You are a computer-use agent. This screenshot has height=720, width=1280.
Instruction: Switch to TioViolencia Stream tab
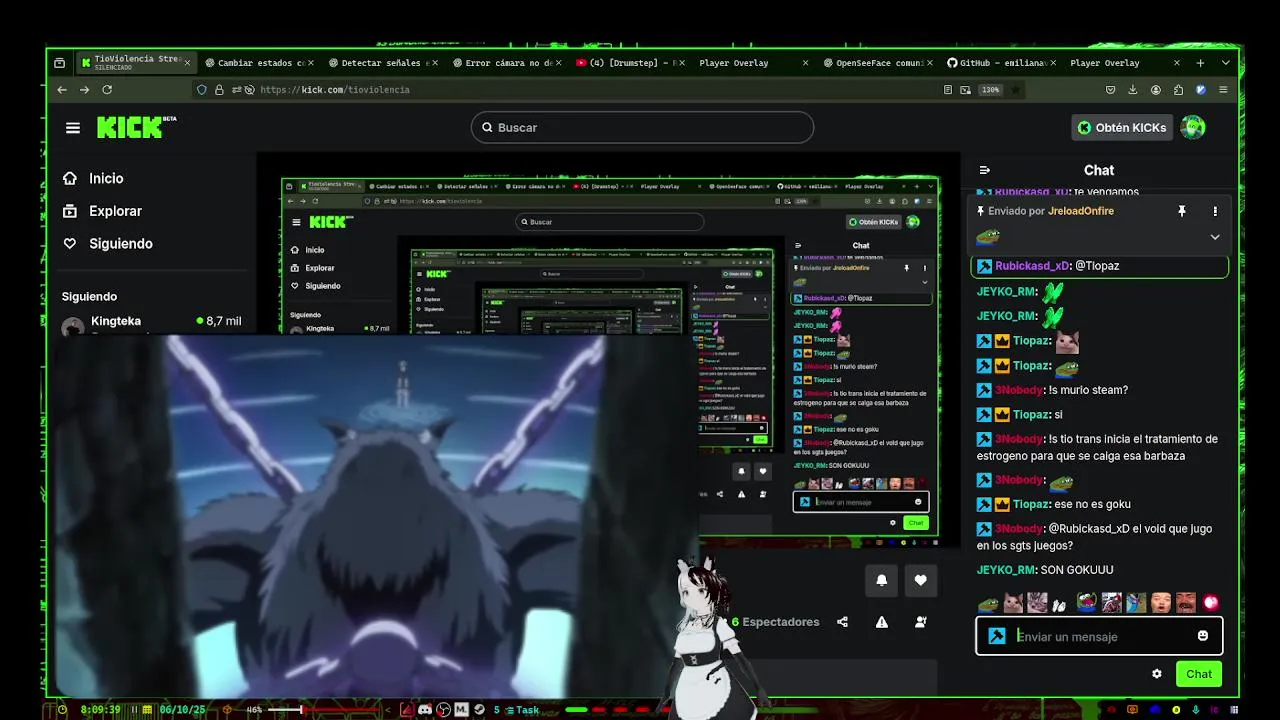(135, 63)
